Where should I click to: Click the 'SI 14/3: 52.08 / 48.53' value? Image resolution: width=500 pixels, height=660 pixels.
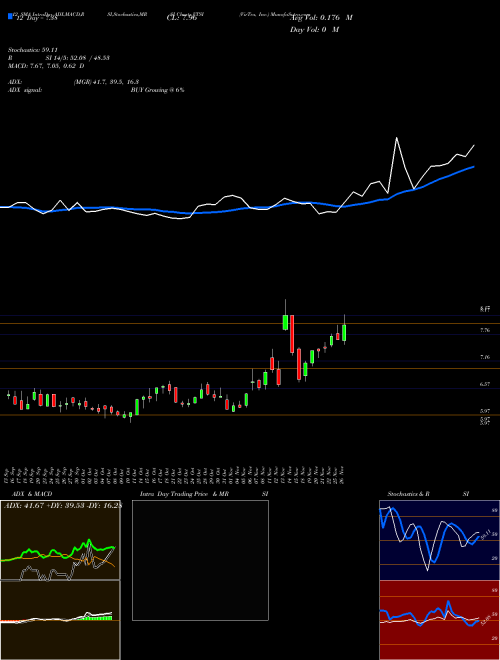coord(78,58)
